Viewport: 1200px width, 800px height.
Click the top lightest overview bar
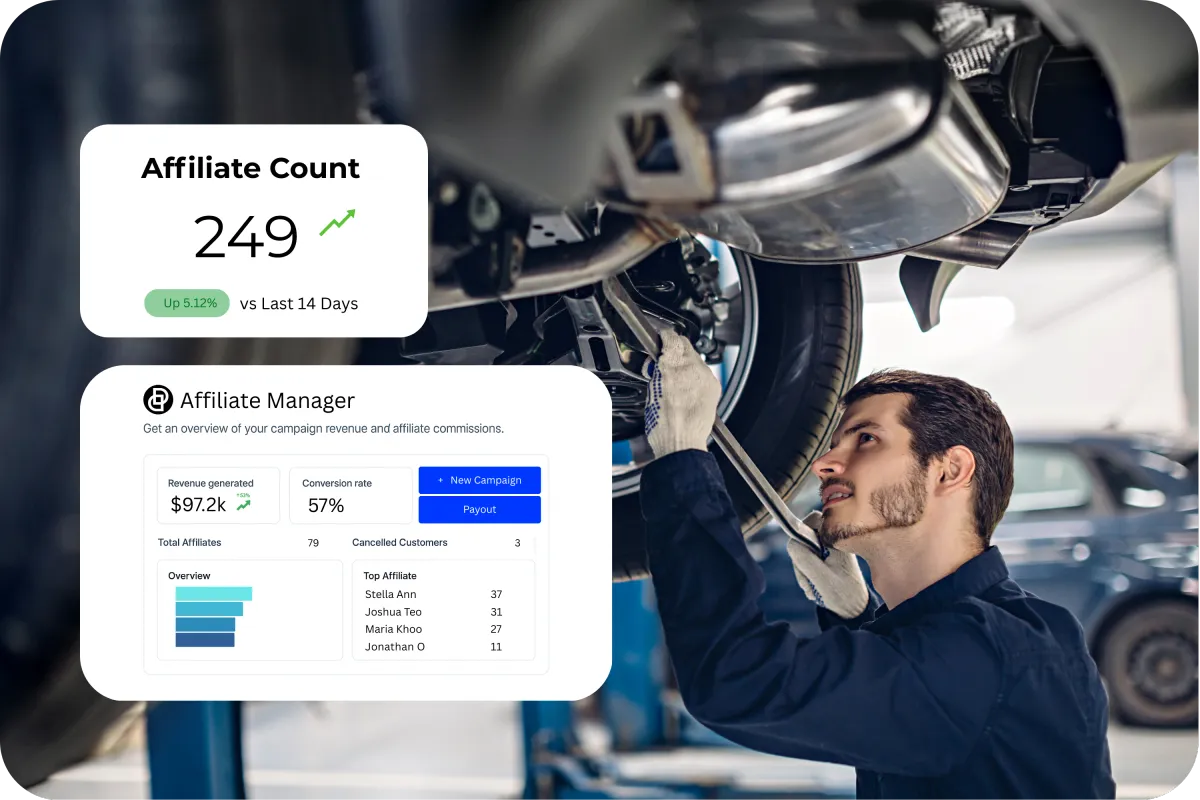[x=214, y=594]
